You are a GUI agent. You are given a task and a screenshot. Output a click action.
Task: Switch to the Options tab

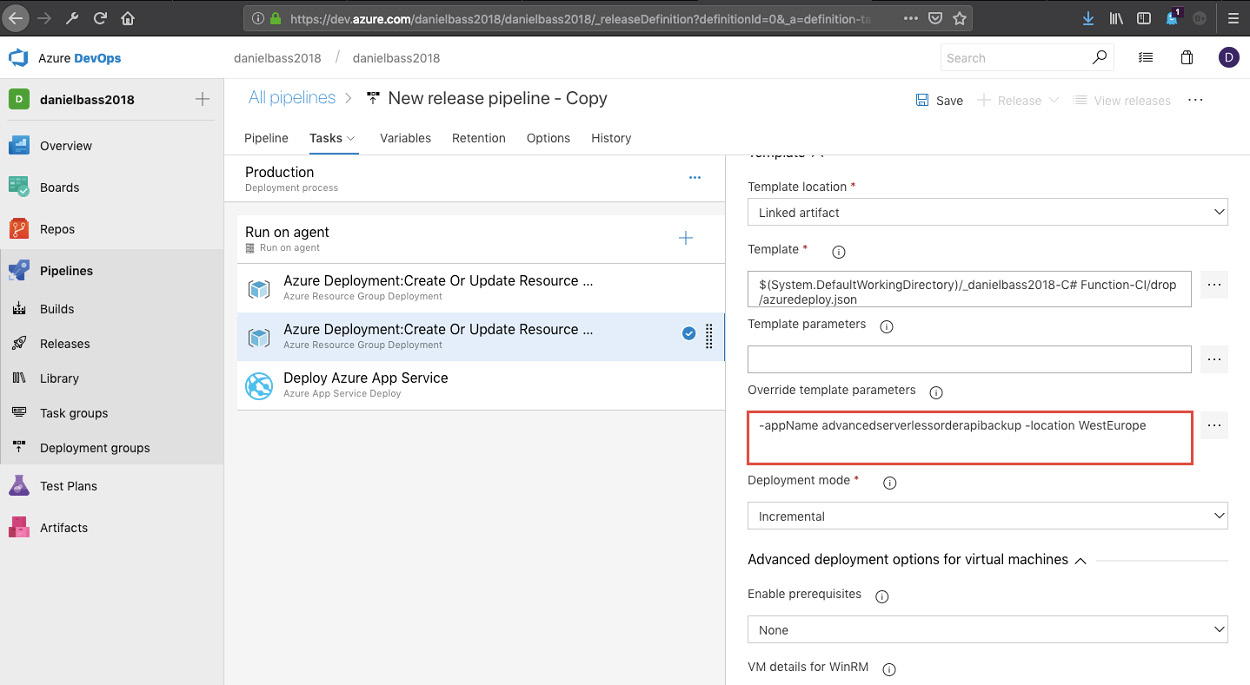(548, 138)
